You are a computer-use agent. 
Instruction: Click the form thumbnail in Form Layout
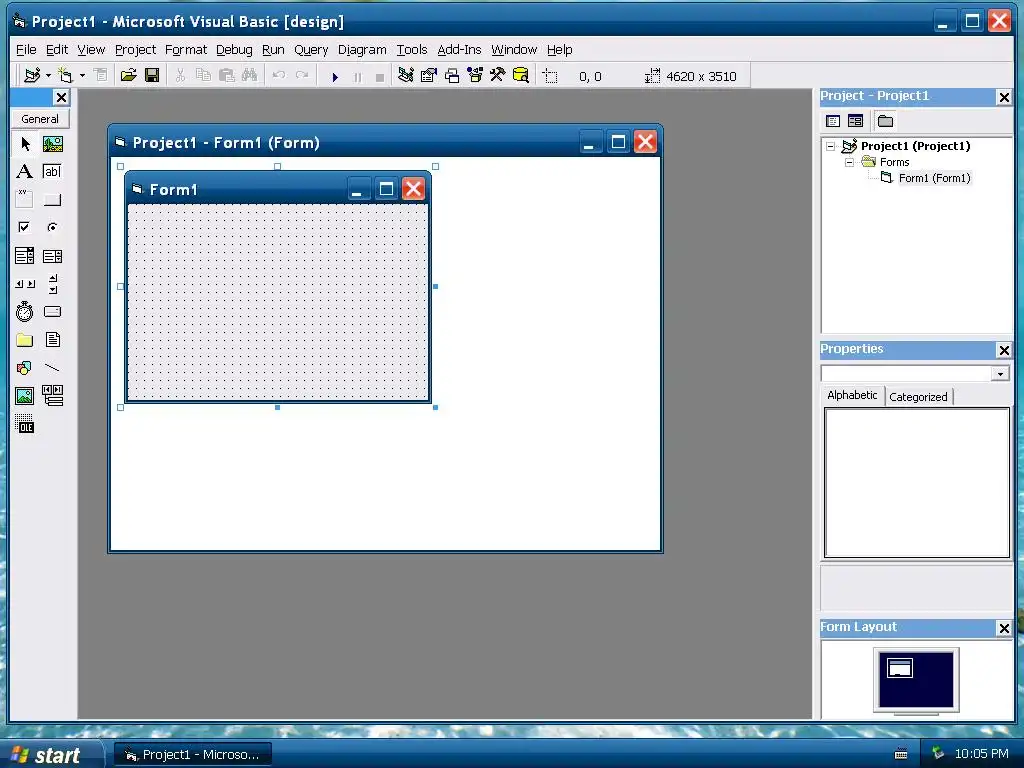(x=899, y=668)
